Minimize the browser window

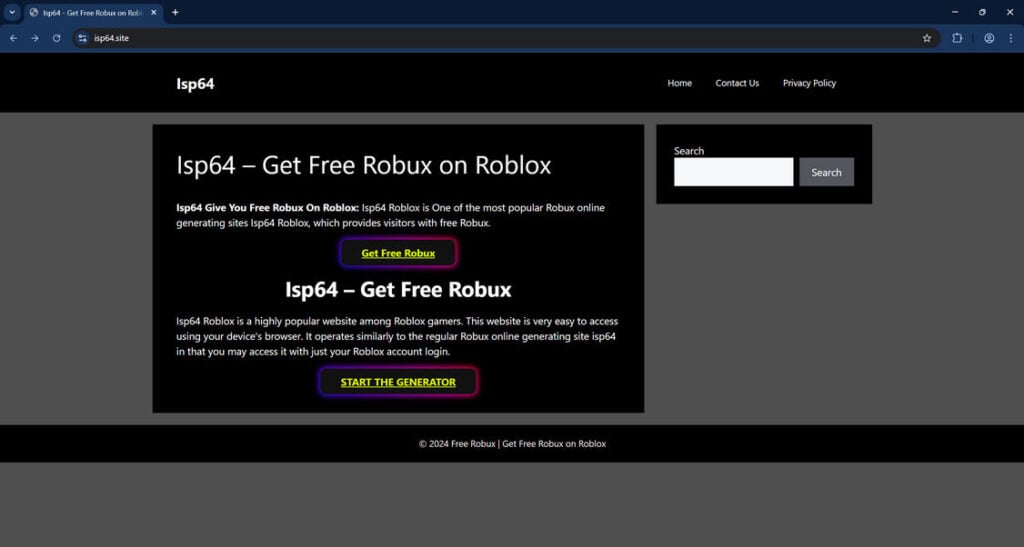point(955,12)
